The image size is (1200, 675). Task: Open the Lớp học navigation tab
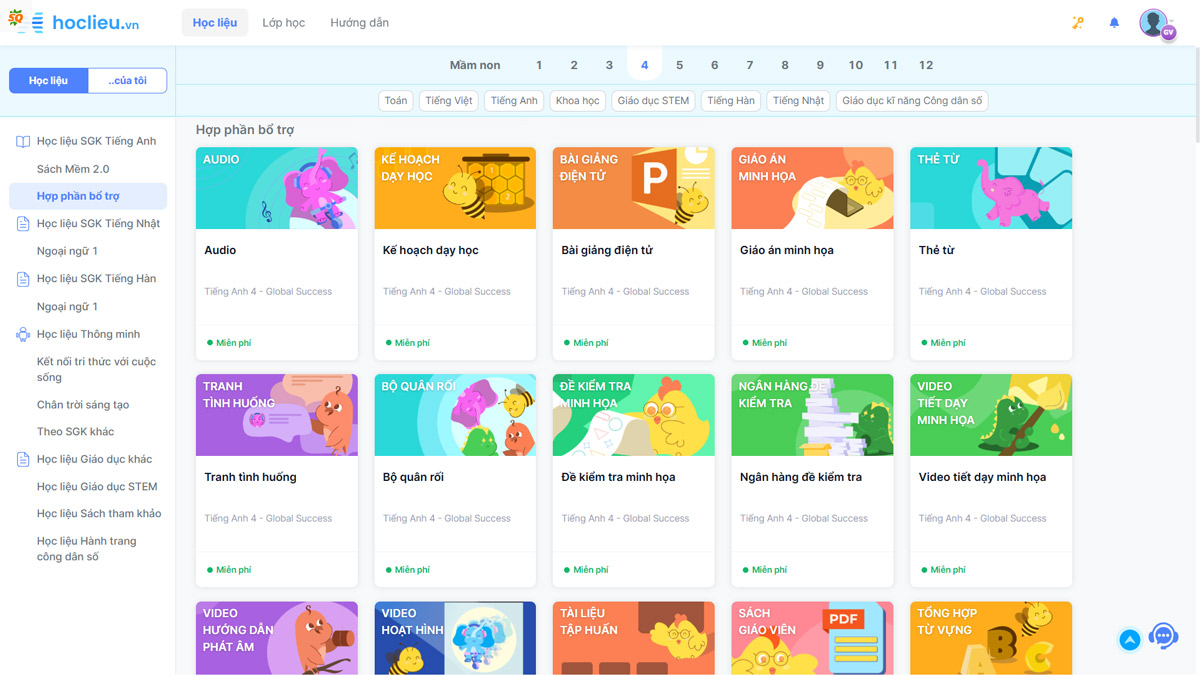(284, 22)
